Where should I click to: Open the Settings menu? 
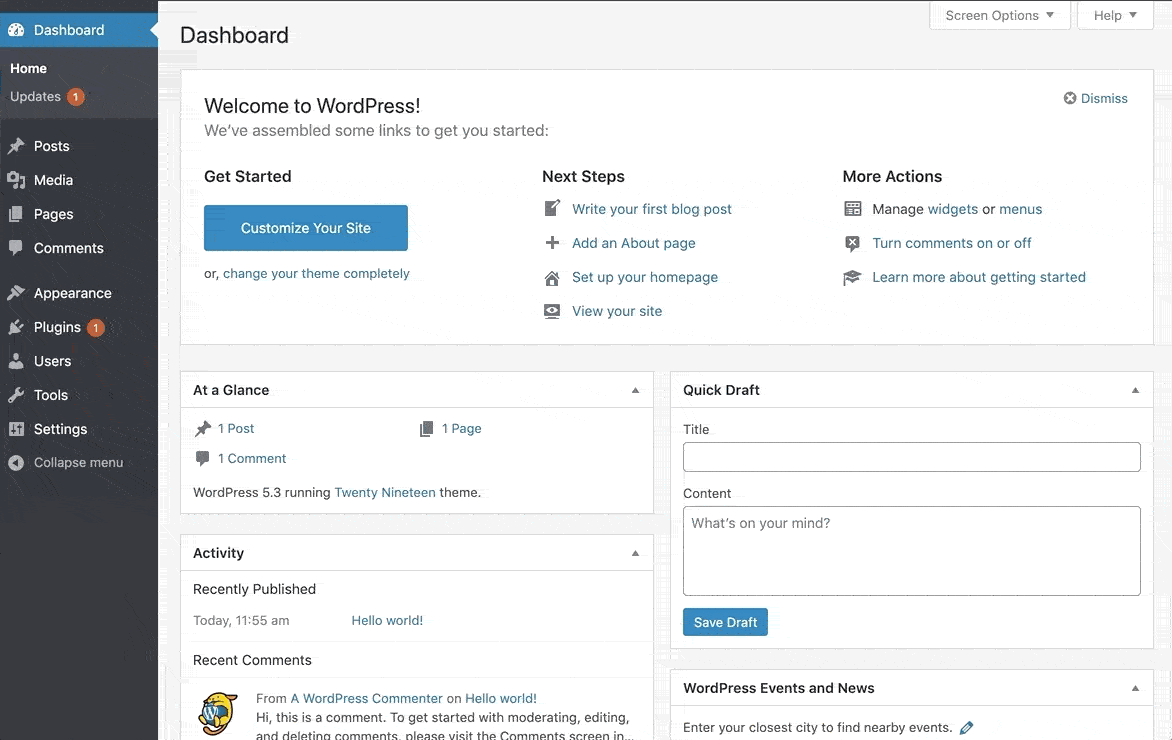click(78, 429)
